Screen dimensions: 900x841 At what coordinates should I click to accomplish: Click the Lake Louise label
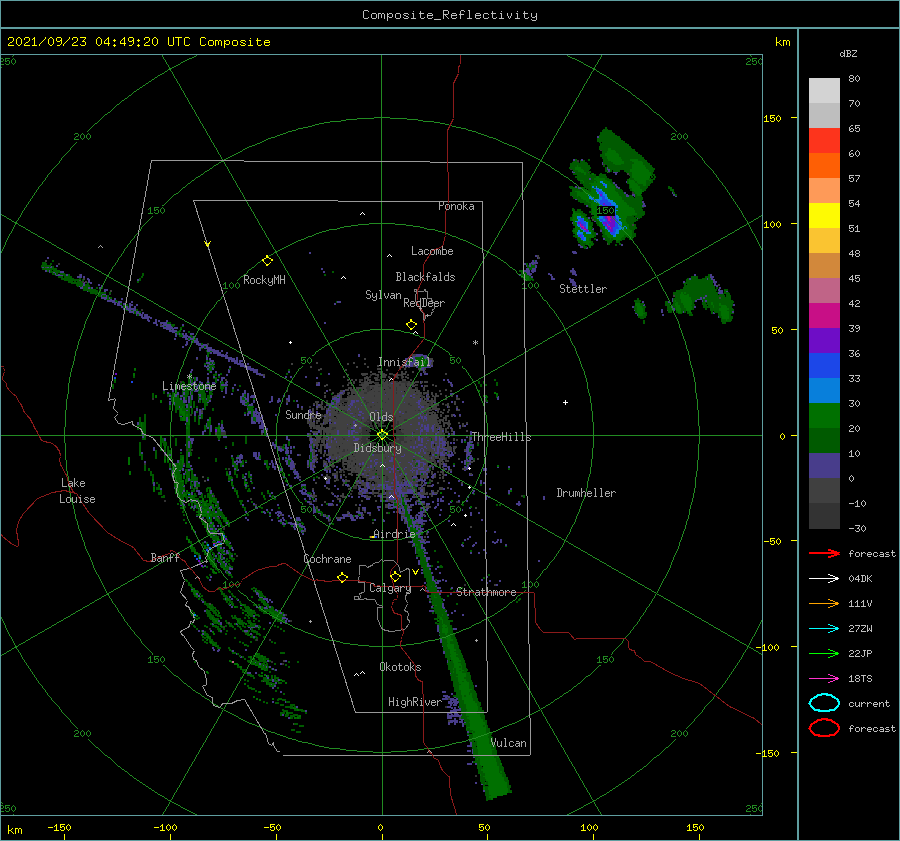pyautogui.click(x=77, y=491)
